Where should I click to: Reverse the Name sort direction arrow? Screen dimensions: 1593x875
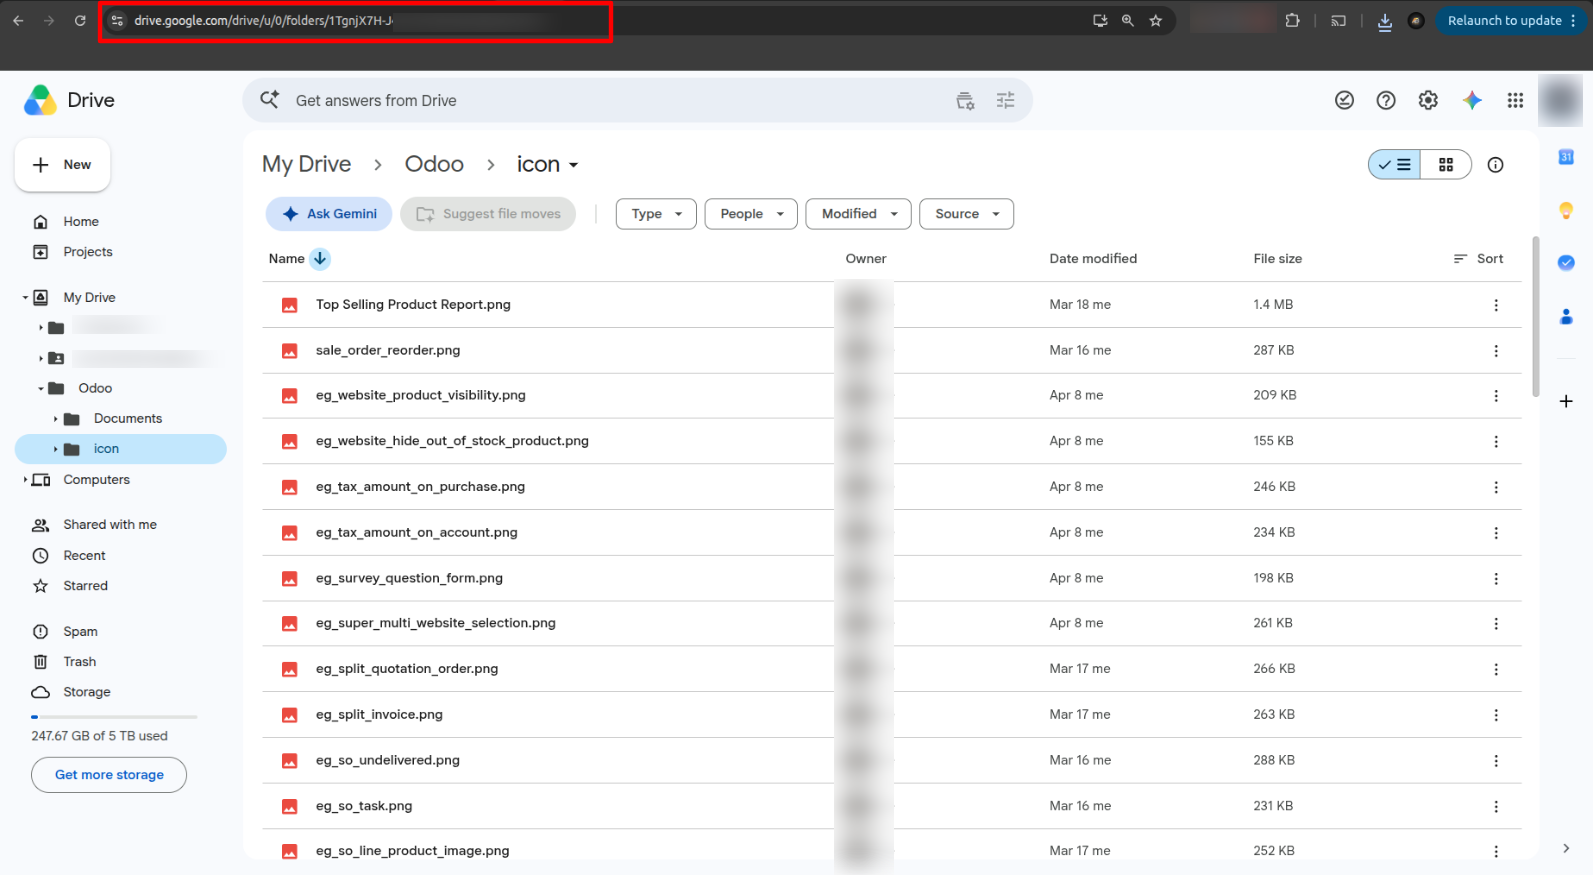[320, 259]
